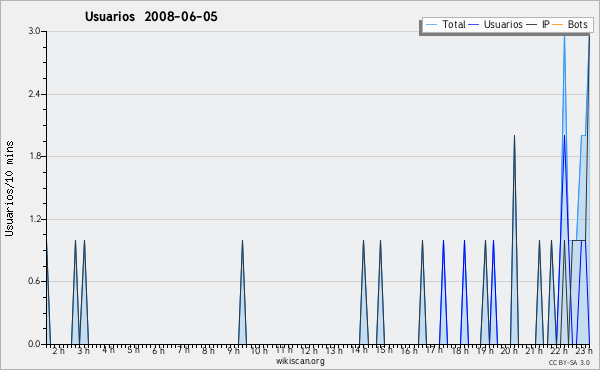Click the tall IP spike at 20 h
Viewport: 600px width, 370px height.
tap(514, 240)
